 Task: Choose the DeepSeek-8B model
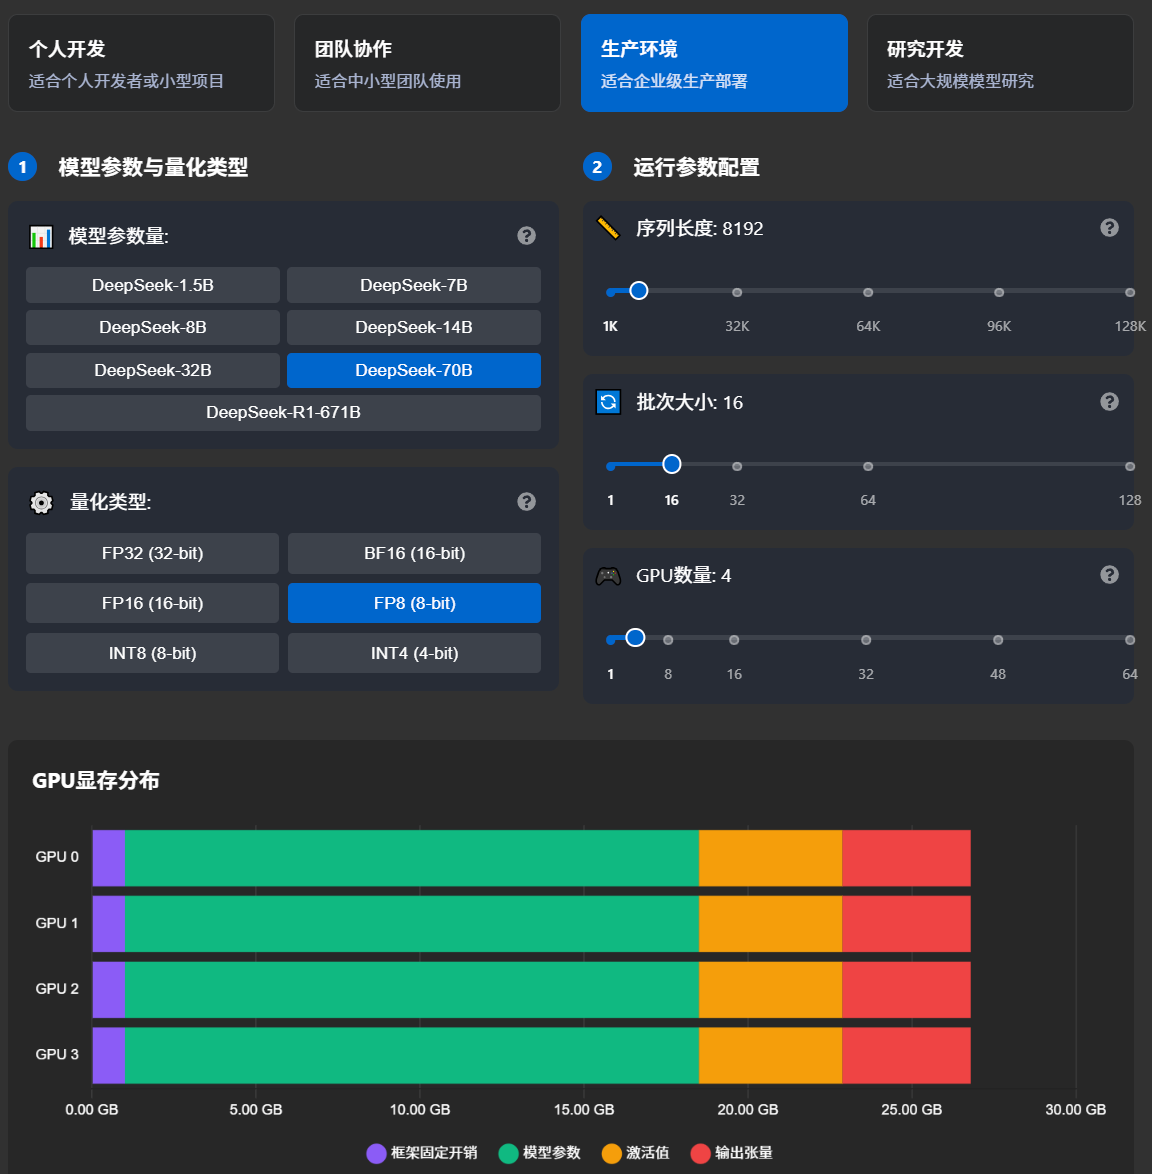click(x=153, y=327)
